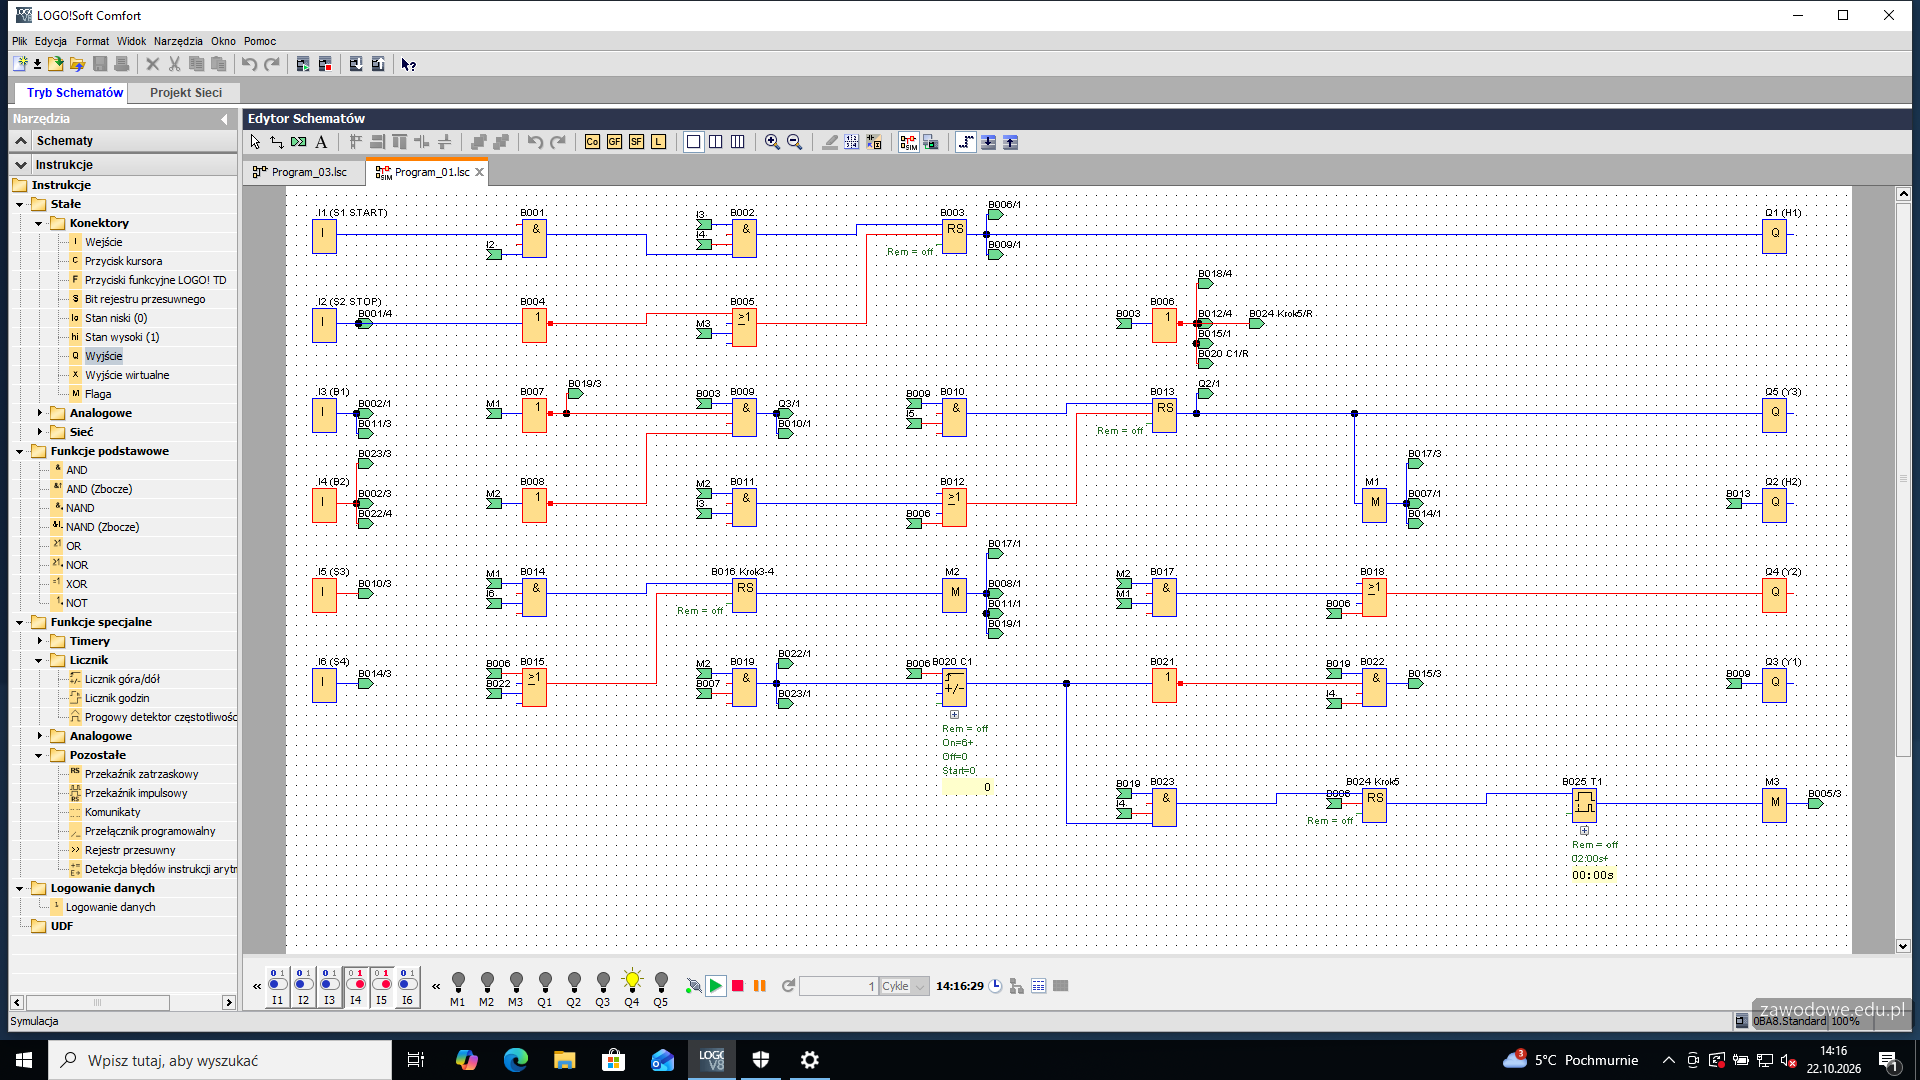Select Przekaźnik zatrzaskowy in the tree
The image size is (1920, 1080).
141,774
